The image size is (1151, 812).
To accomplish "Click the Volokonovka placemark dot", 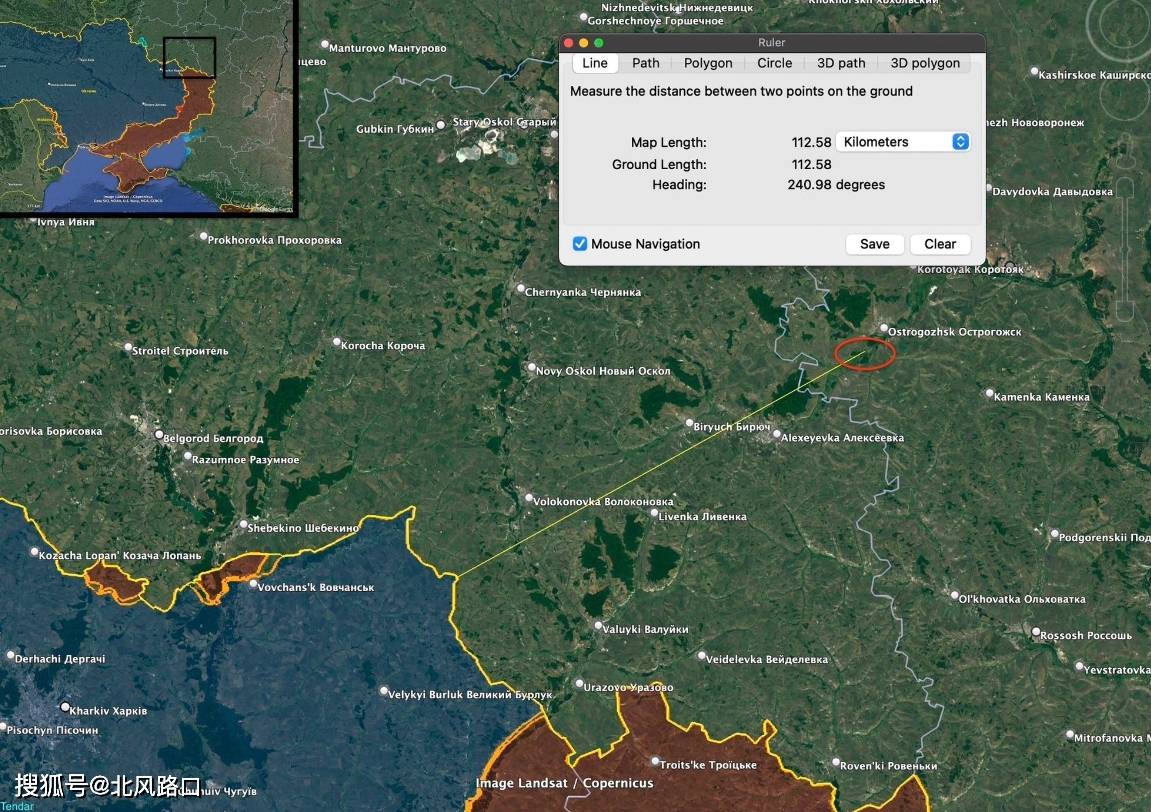I will (x=529, y=498).
